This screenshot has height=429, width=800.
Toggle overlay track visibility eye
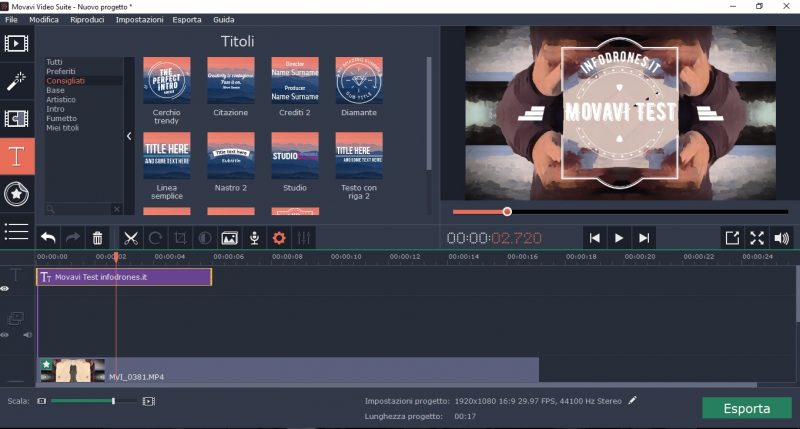tap(5, 335)
